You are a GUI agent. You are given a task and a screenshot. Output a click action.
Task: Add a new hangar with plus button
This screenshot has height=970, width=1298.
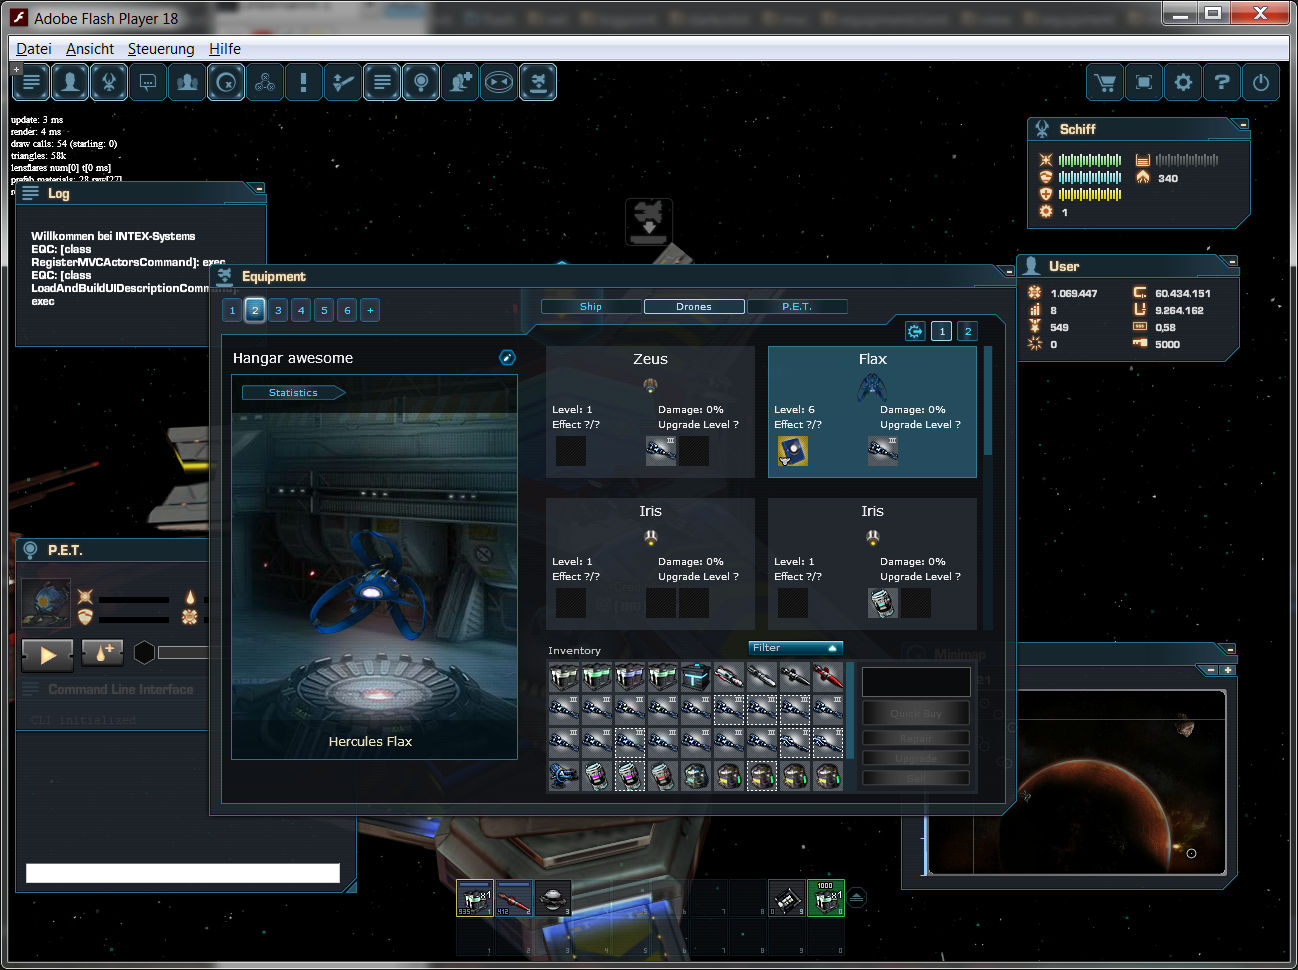point(370,310)
